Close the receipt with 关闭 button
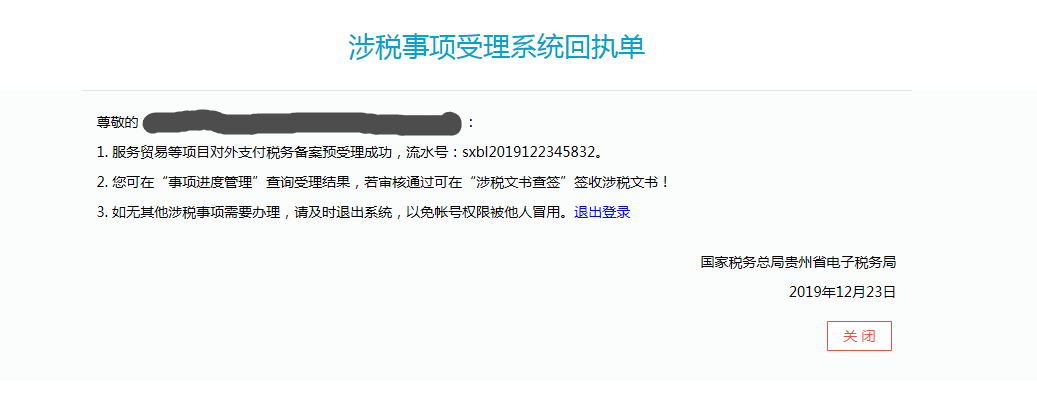 859,336
